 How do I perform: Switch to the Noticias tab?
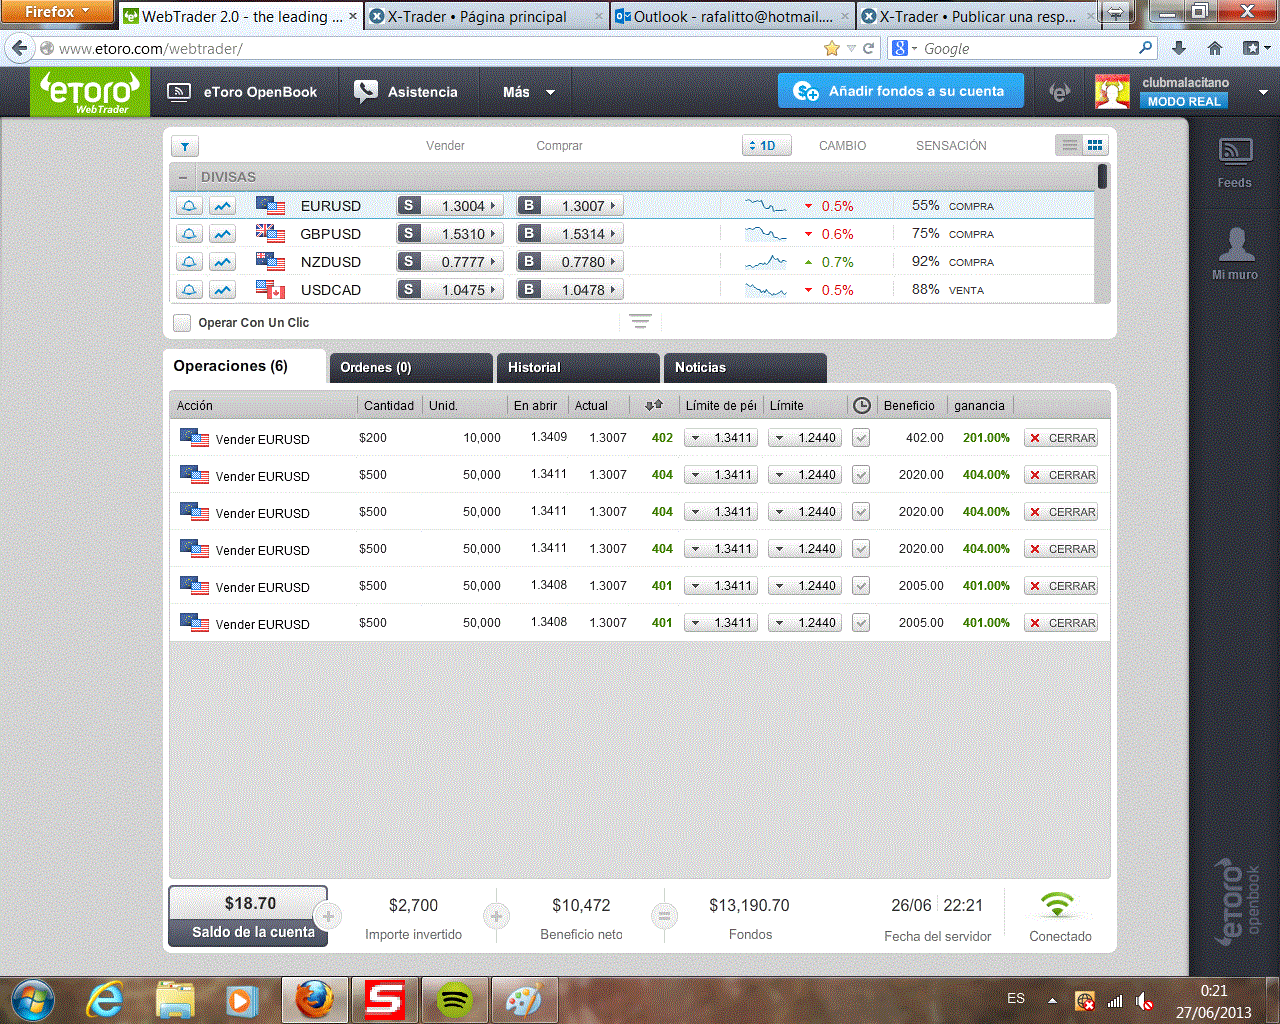tap(745, 368)
